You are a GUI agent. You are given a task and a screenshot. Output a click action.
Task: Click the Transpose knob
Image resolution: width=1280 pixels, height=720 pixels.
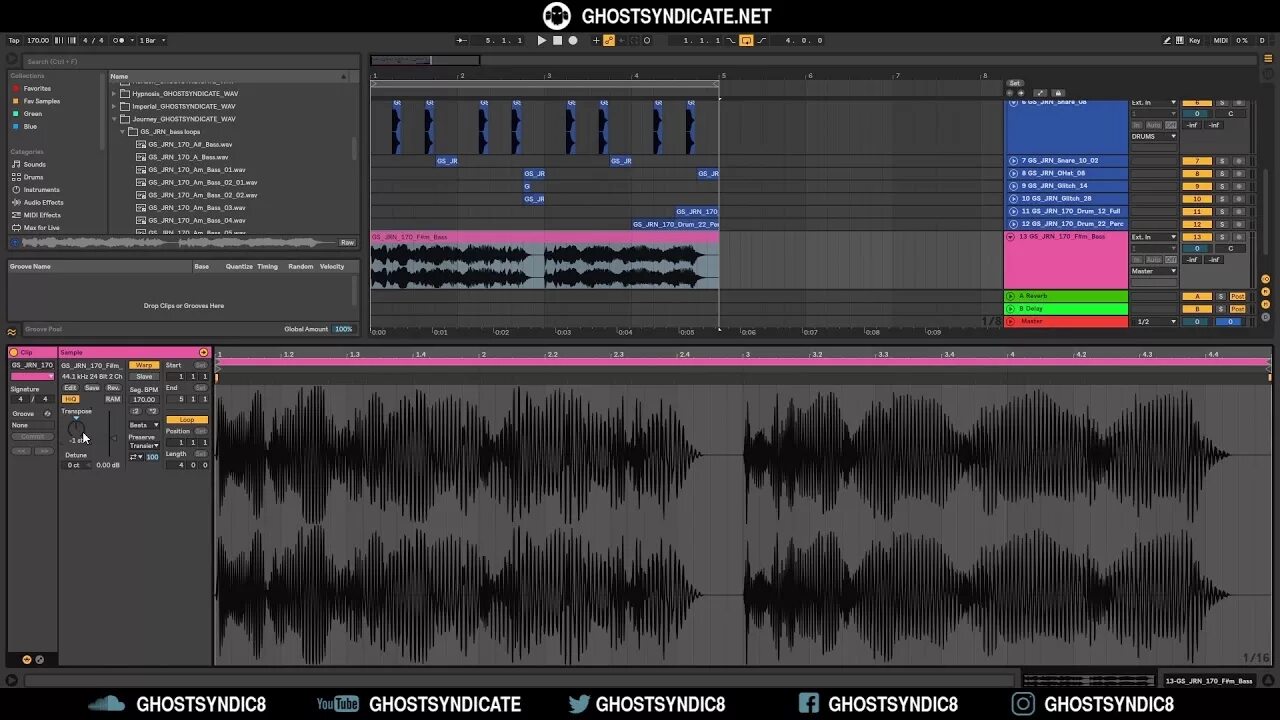point(76,428)
